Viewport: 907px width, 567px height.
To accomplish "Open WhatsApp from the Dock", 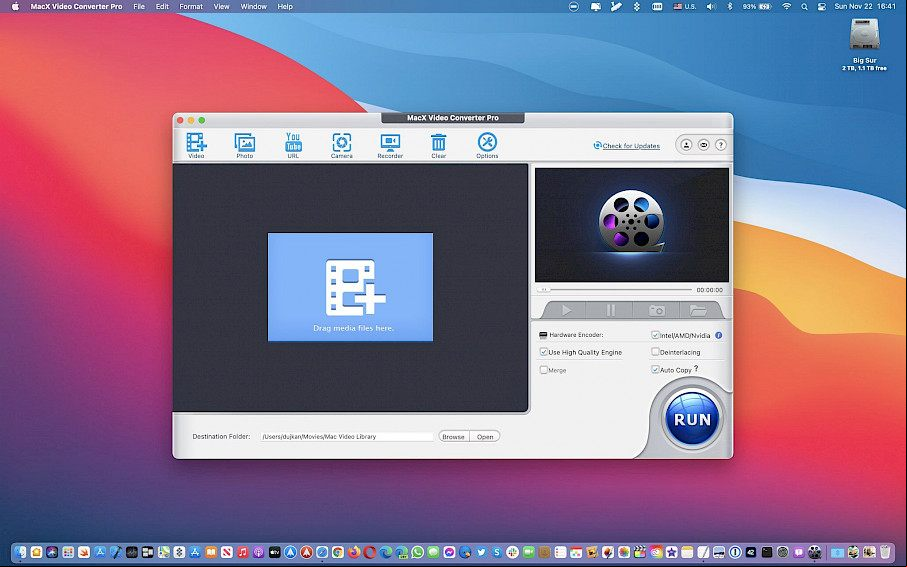I will 418,552.
